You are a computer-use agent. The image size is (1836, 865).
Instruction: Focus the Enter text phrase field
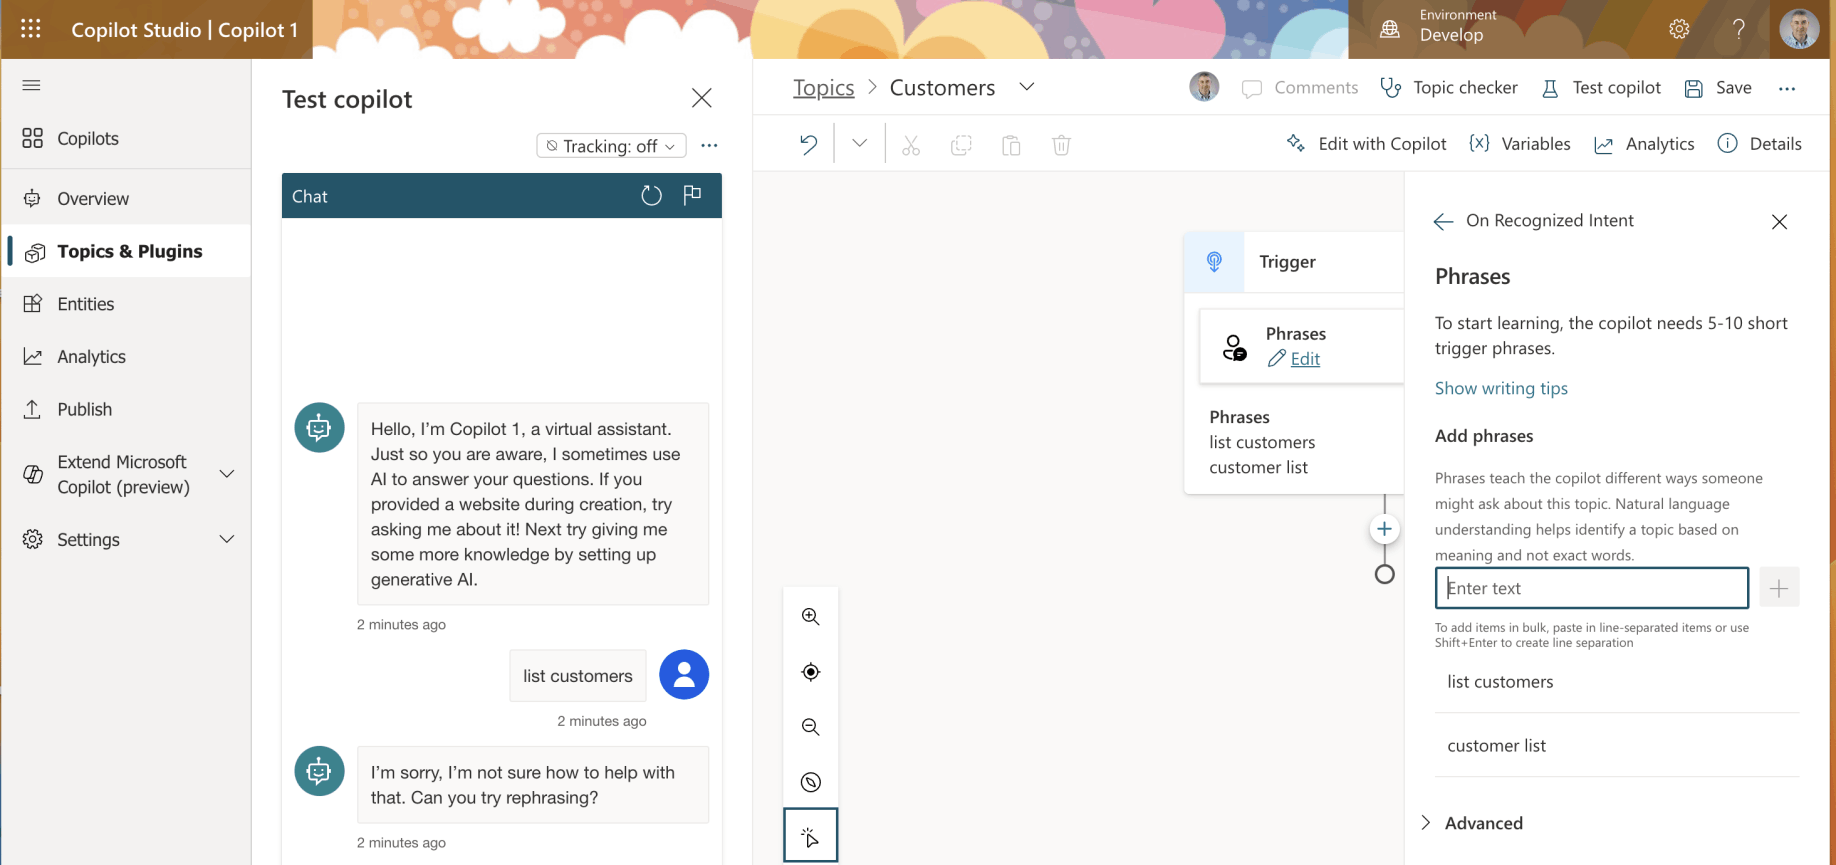(x=1592, y=588)
